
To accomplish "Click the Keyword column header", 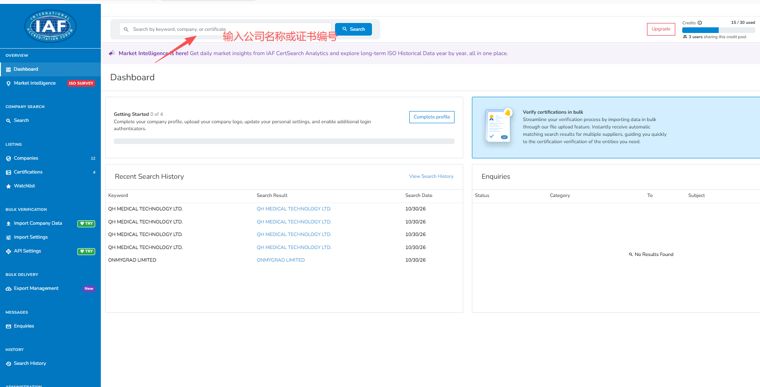I will (118, 195).
